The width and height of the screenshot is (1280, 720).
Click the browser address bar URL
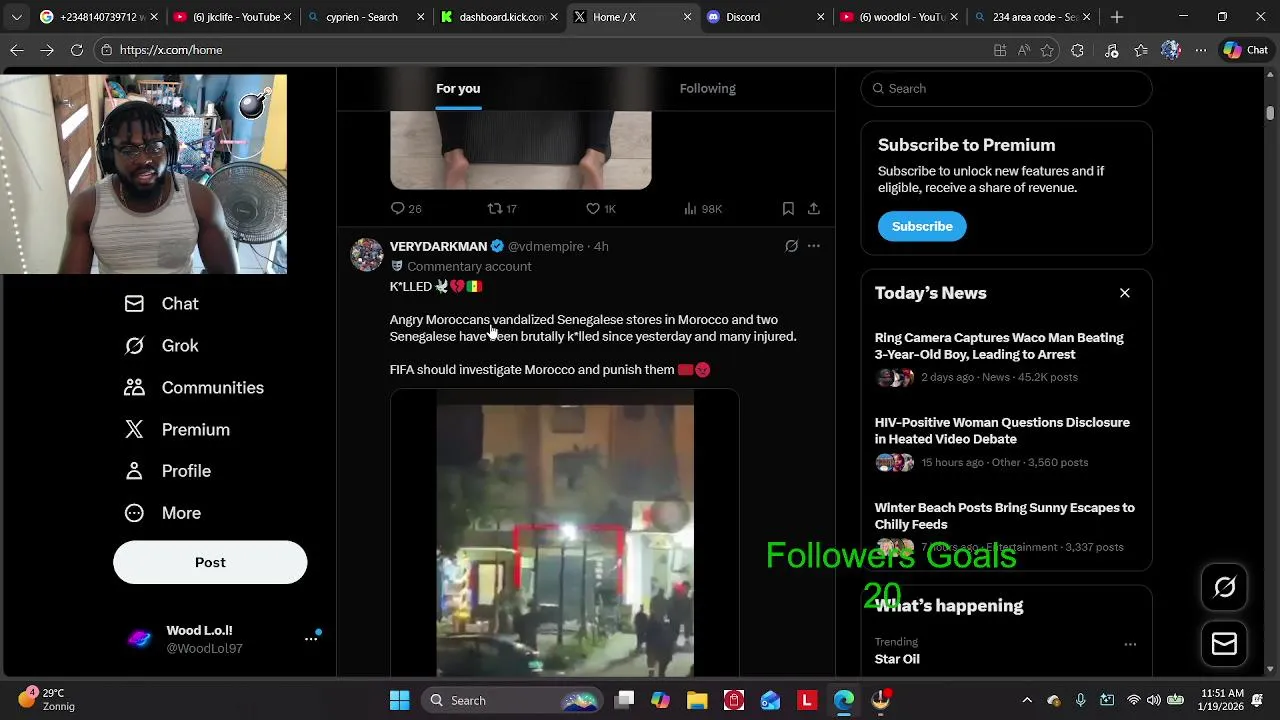point(171,50)
